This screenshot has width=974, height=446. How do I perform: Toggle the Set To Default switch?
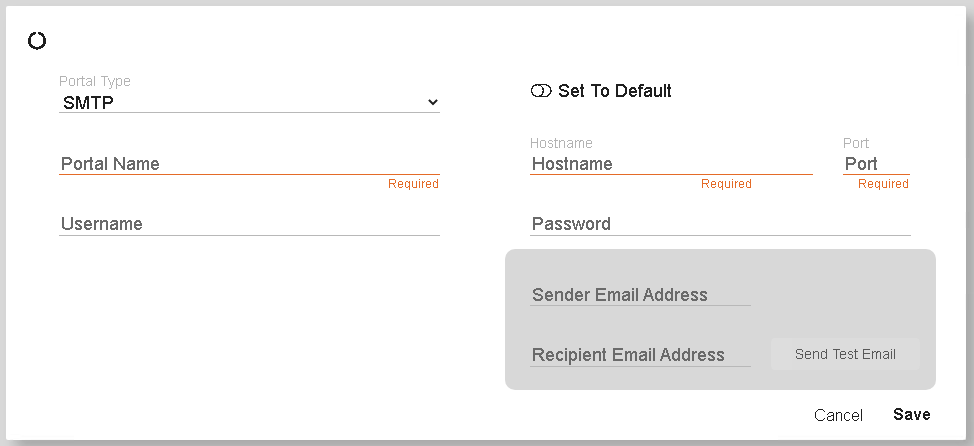(x=541, y=91)
